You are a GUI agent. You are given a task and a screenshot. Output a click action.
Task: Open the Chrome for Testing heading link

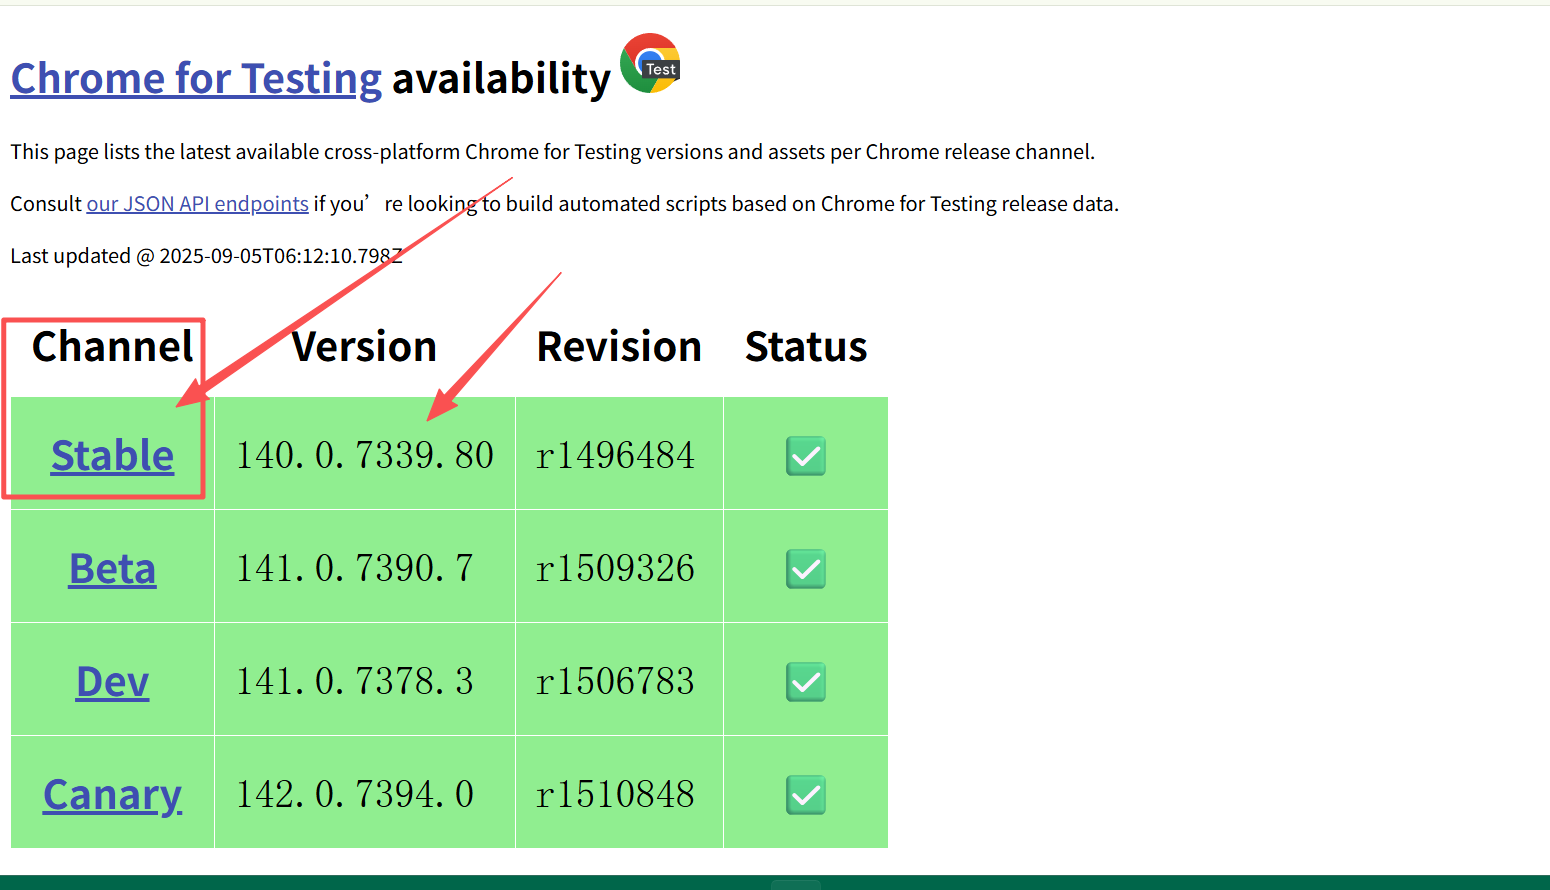tap(196, 79)
